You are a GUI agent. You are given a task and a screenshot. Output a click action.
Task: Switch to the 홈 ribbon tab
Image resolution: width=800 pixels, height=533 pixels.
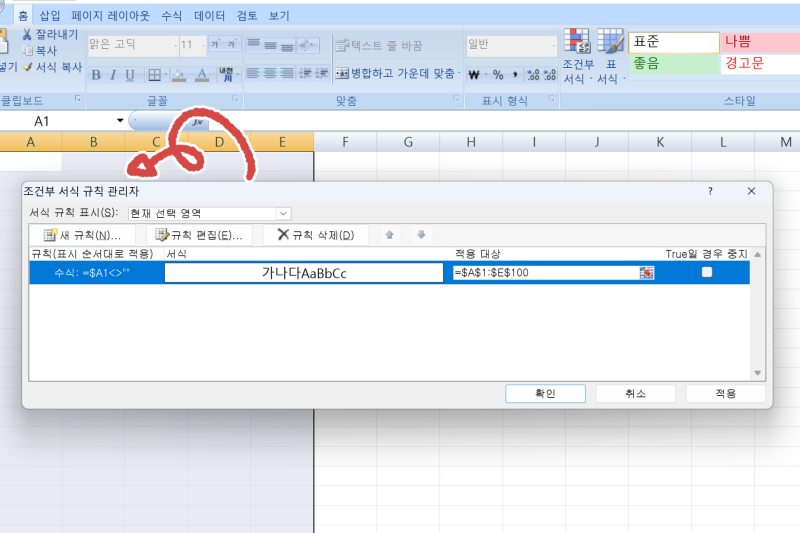point(23,16)
